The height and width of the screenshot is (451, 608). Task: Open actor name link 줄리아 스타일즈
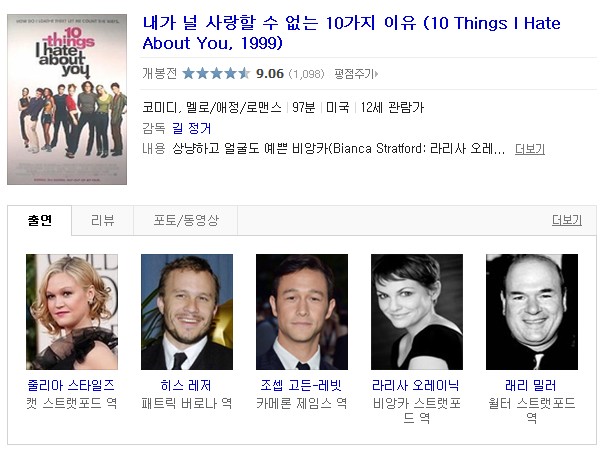pyautogui.click(x=71, y=385)
